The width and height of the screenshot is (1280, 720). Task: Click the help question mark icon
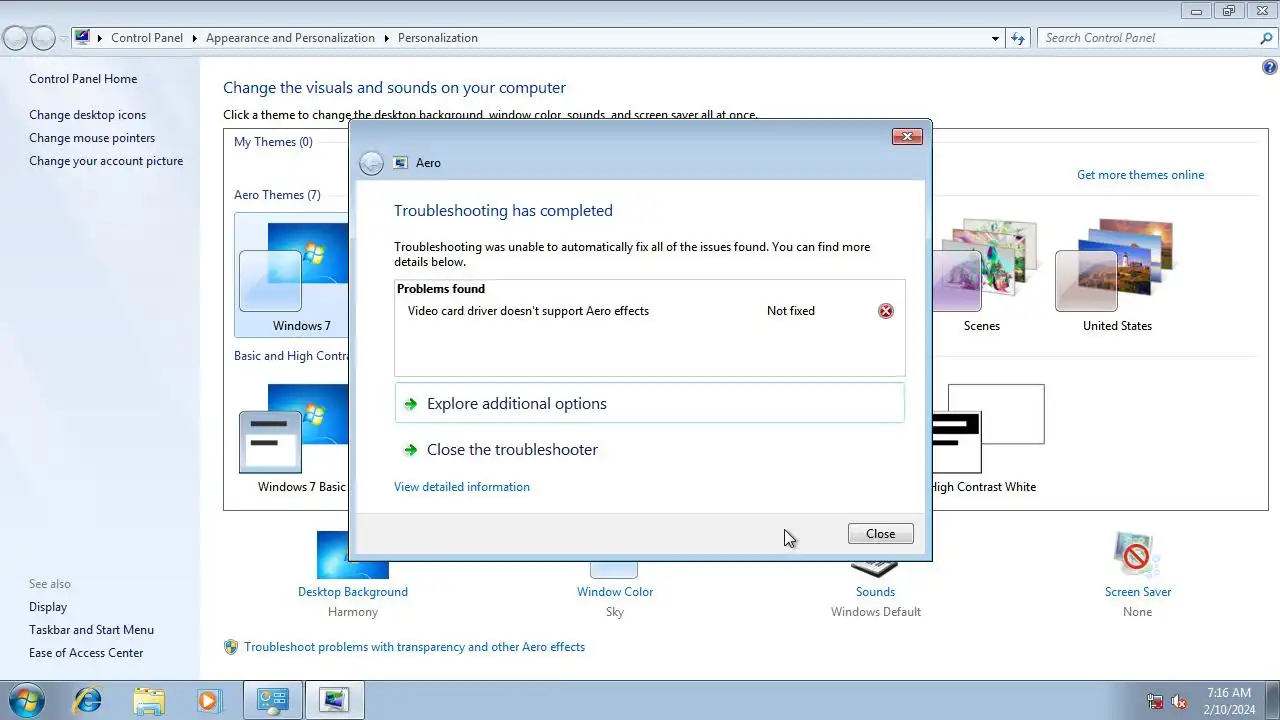click(x=1270, y=68)
